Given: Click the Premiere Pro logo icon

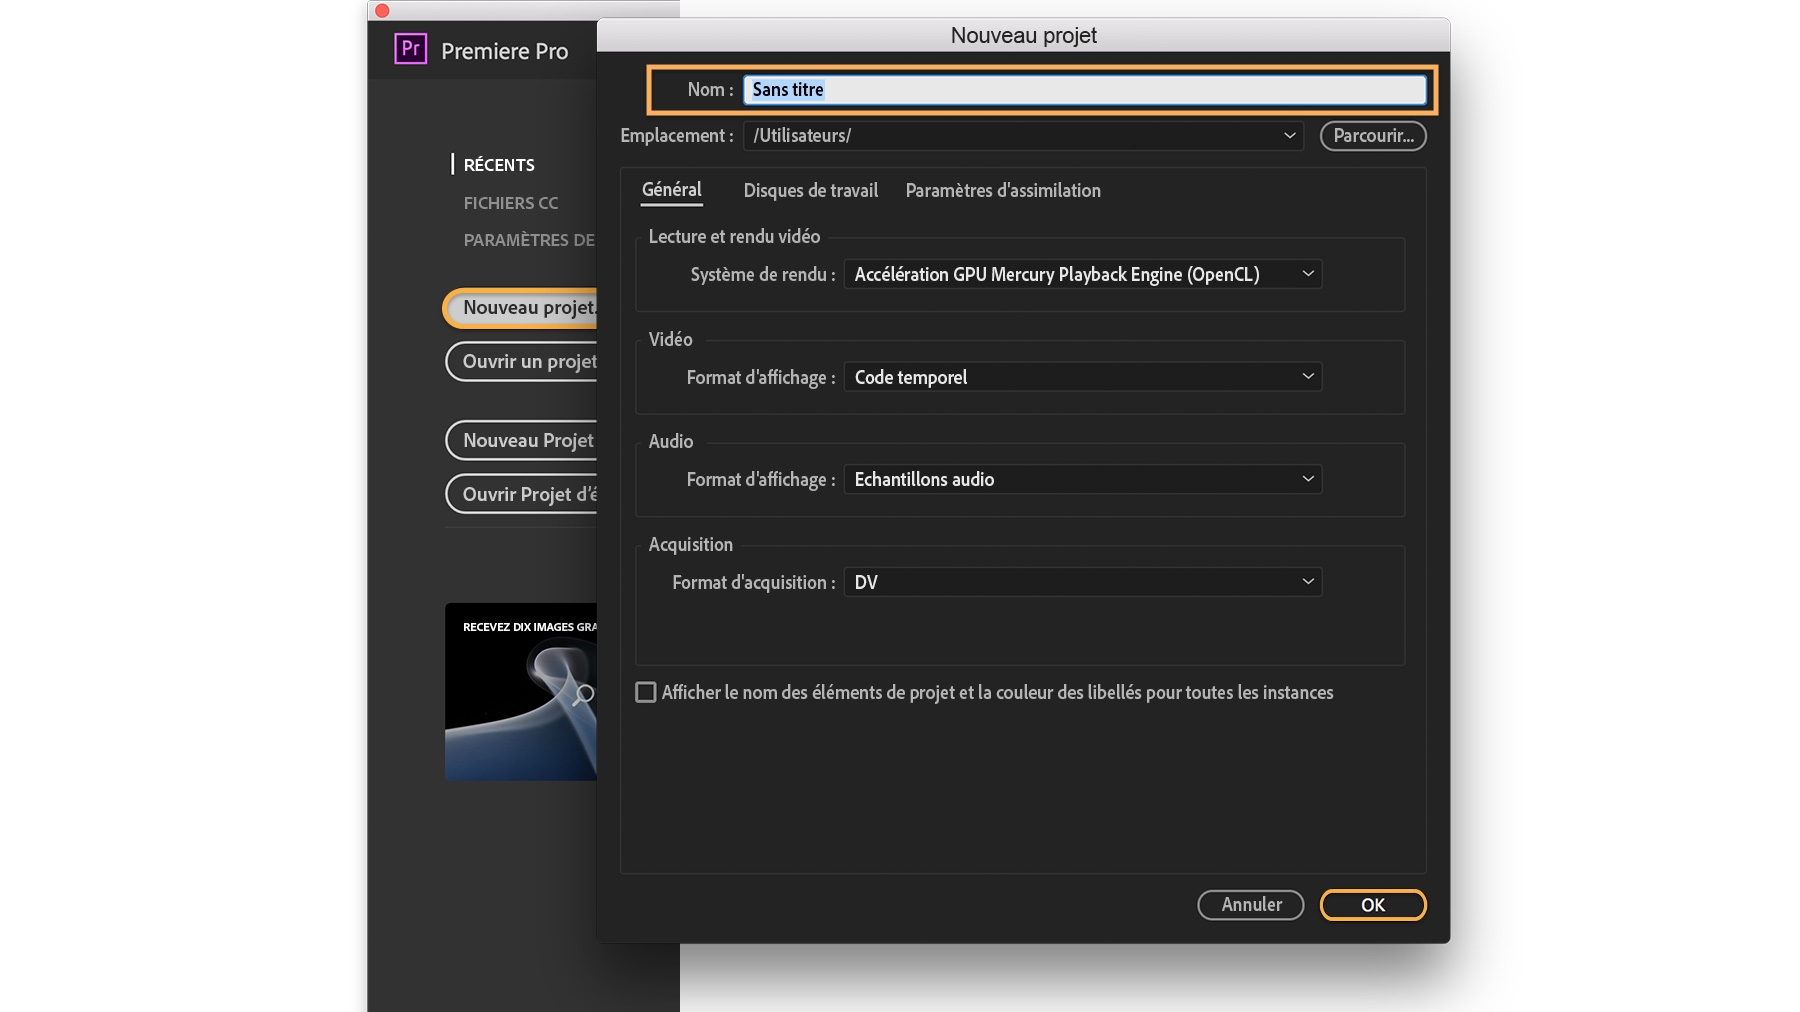Looking at the screenshot, I should tap(410, 49).
